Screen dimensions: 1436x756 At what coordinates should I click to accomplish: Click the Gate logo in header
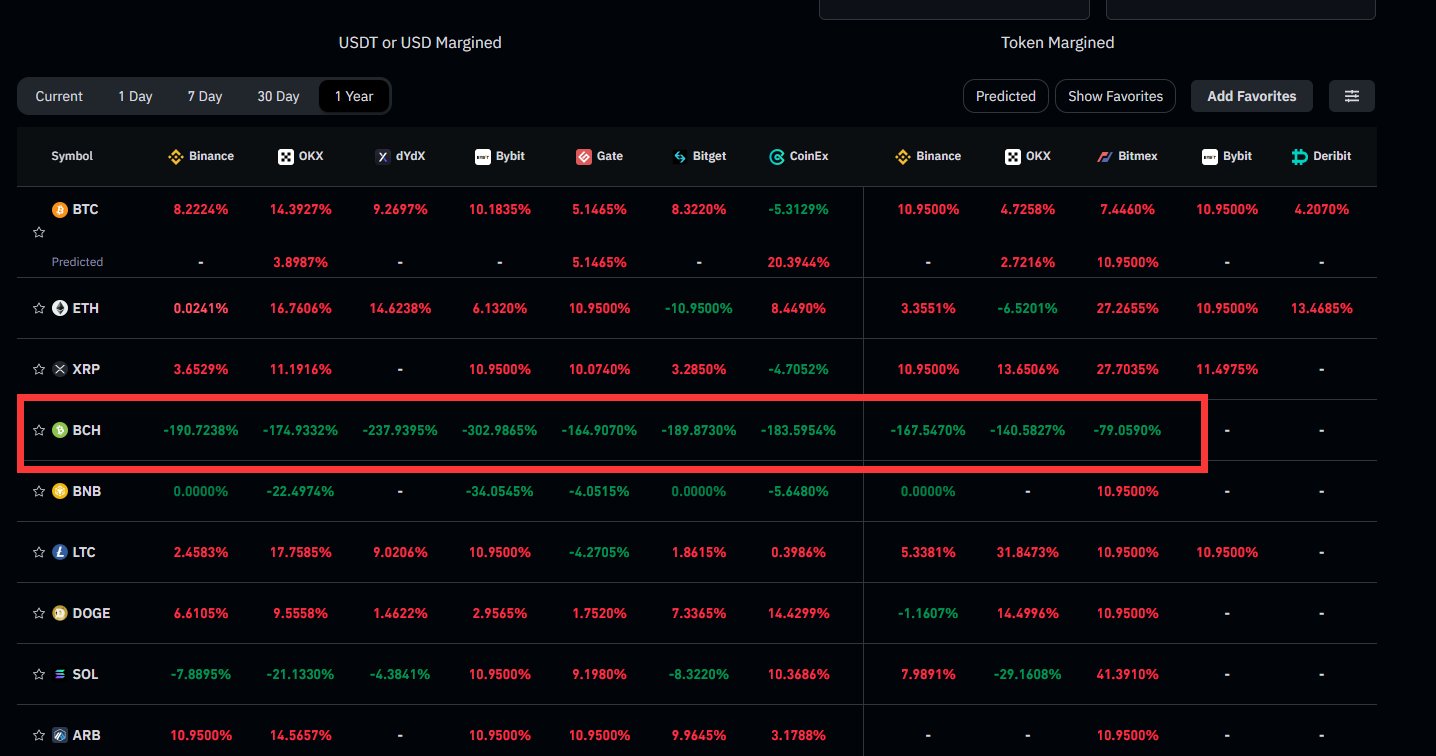pyautogui.click(x=584, y=156)
